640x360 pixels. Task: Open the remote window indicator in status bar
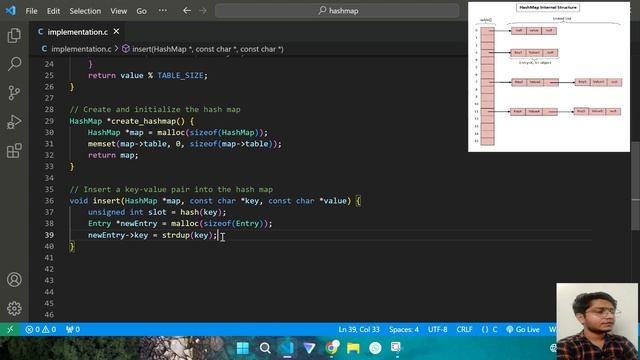pyautogui.click(x=10, y=329)
